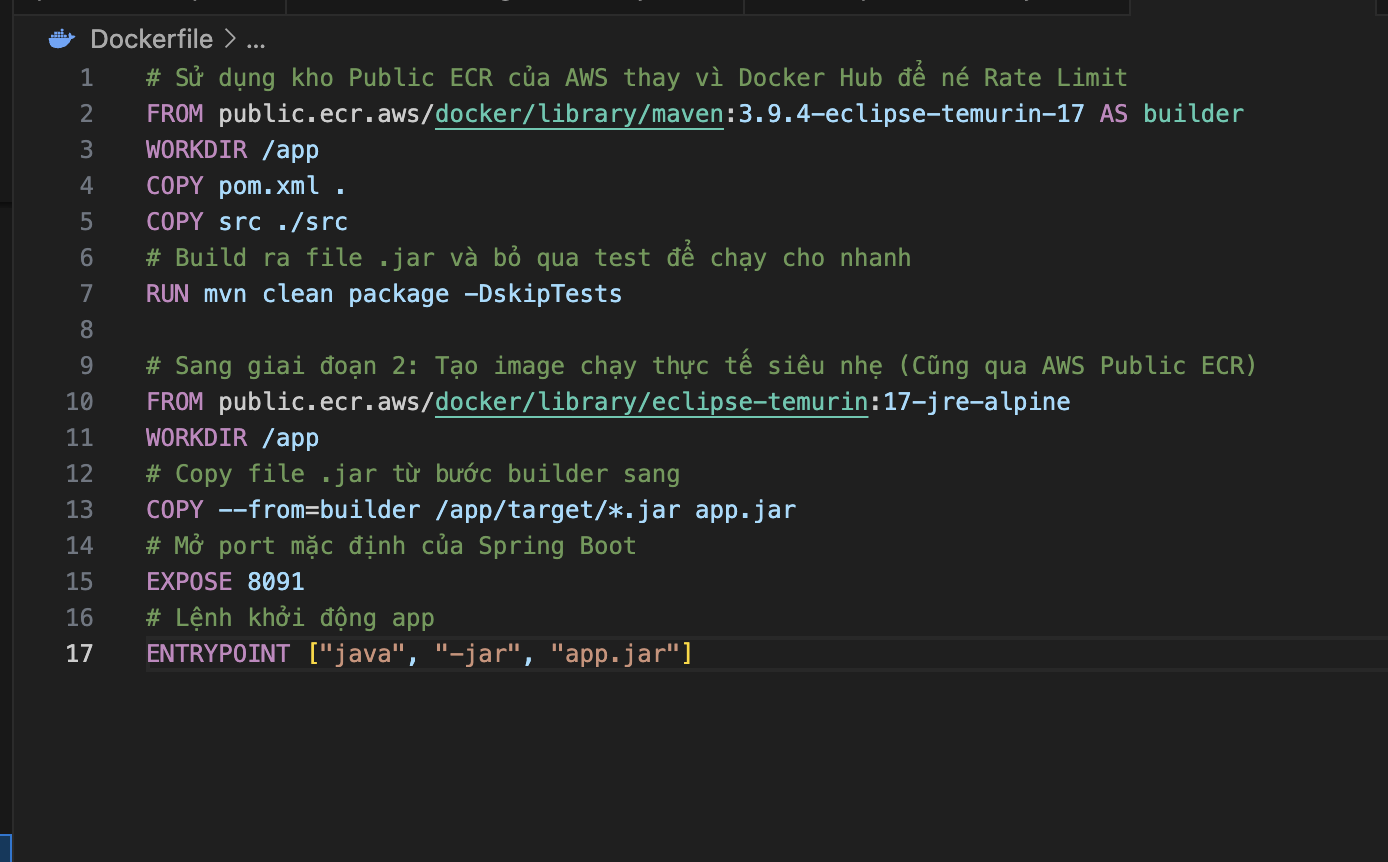Click the 3.9.4-eclipse-temurin-17 image tag

(911, 114)
